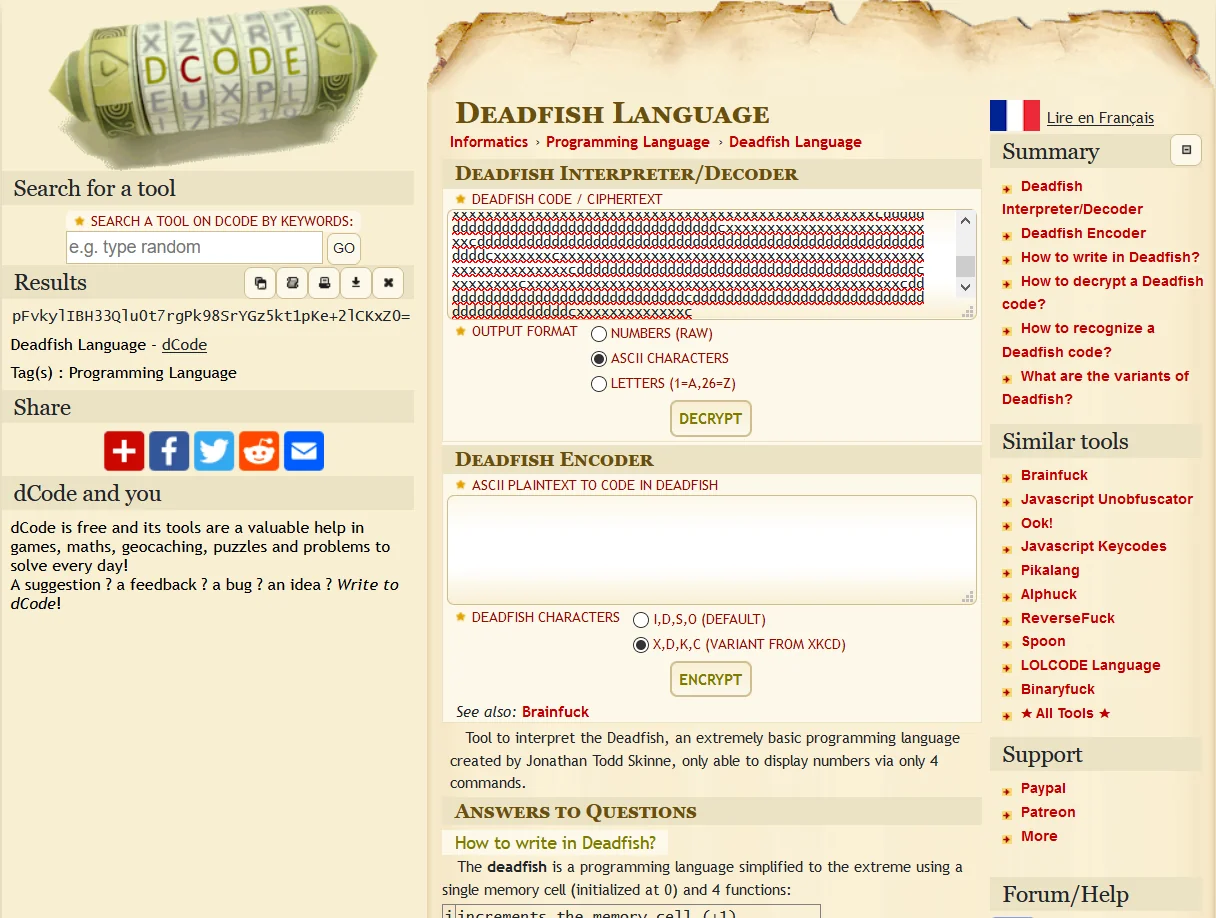Share by email icon
This screenshot has width=1216, height=918.
click(x=304, y=451)
